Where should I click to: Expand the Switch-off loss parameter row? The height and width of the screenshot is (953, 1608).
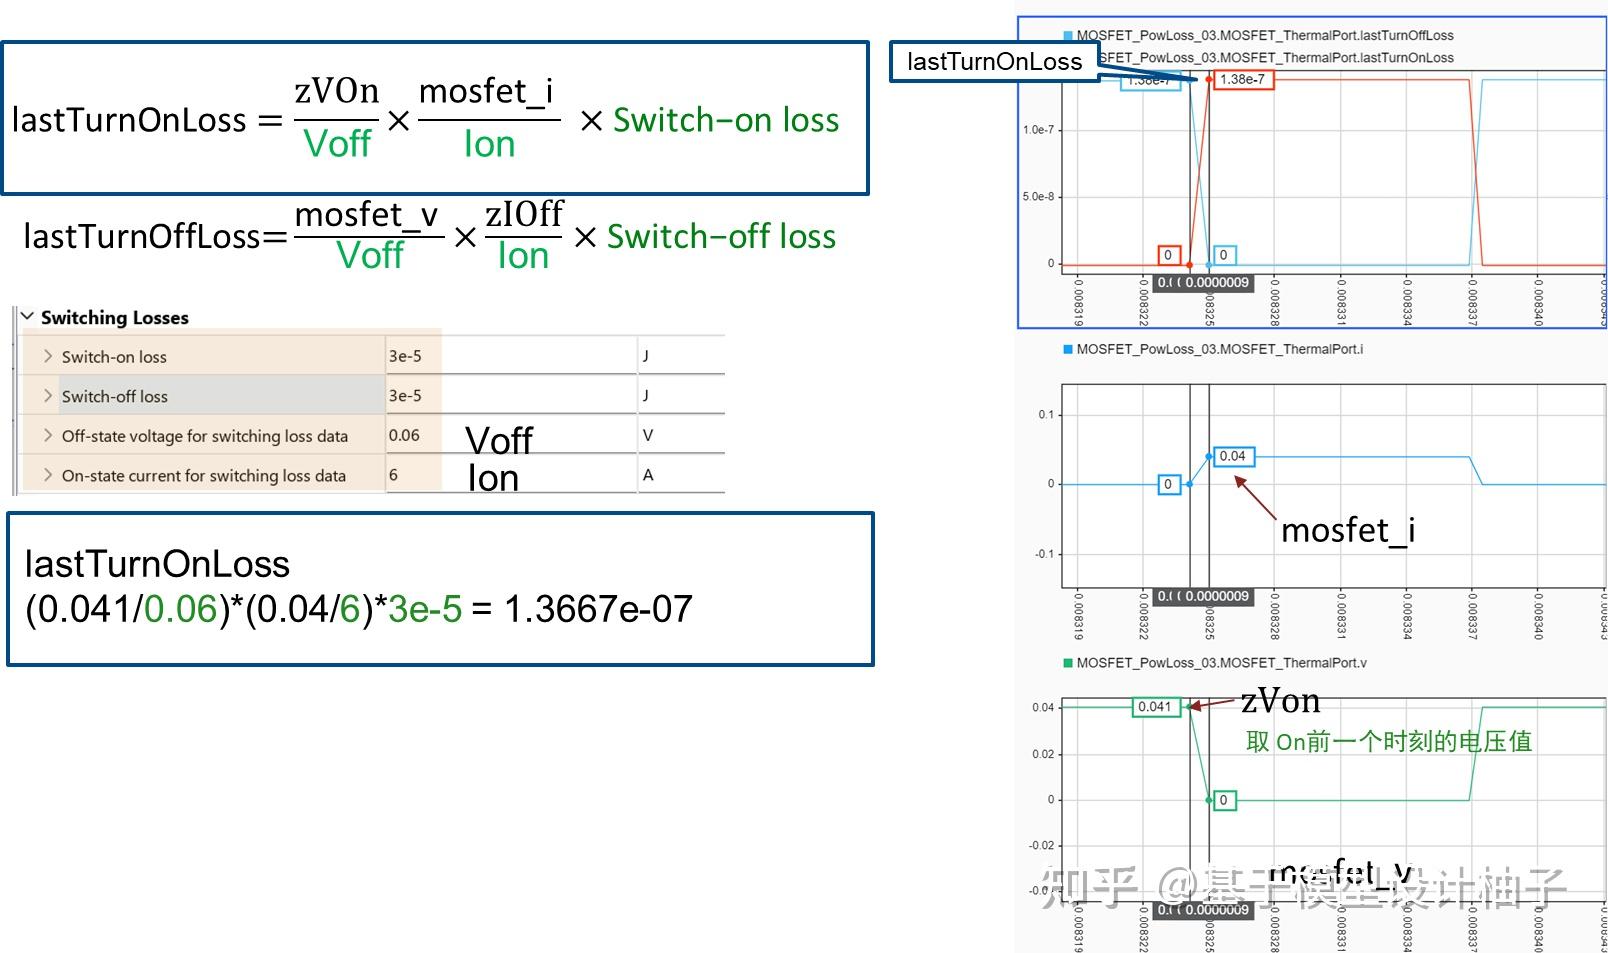48,396
